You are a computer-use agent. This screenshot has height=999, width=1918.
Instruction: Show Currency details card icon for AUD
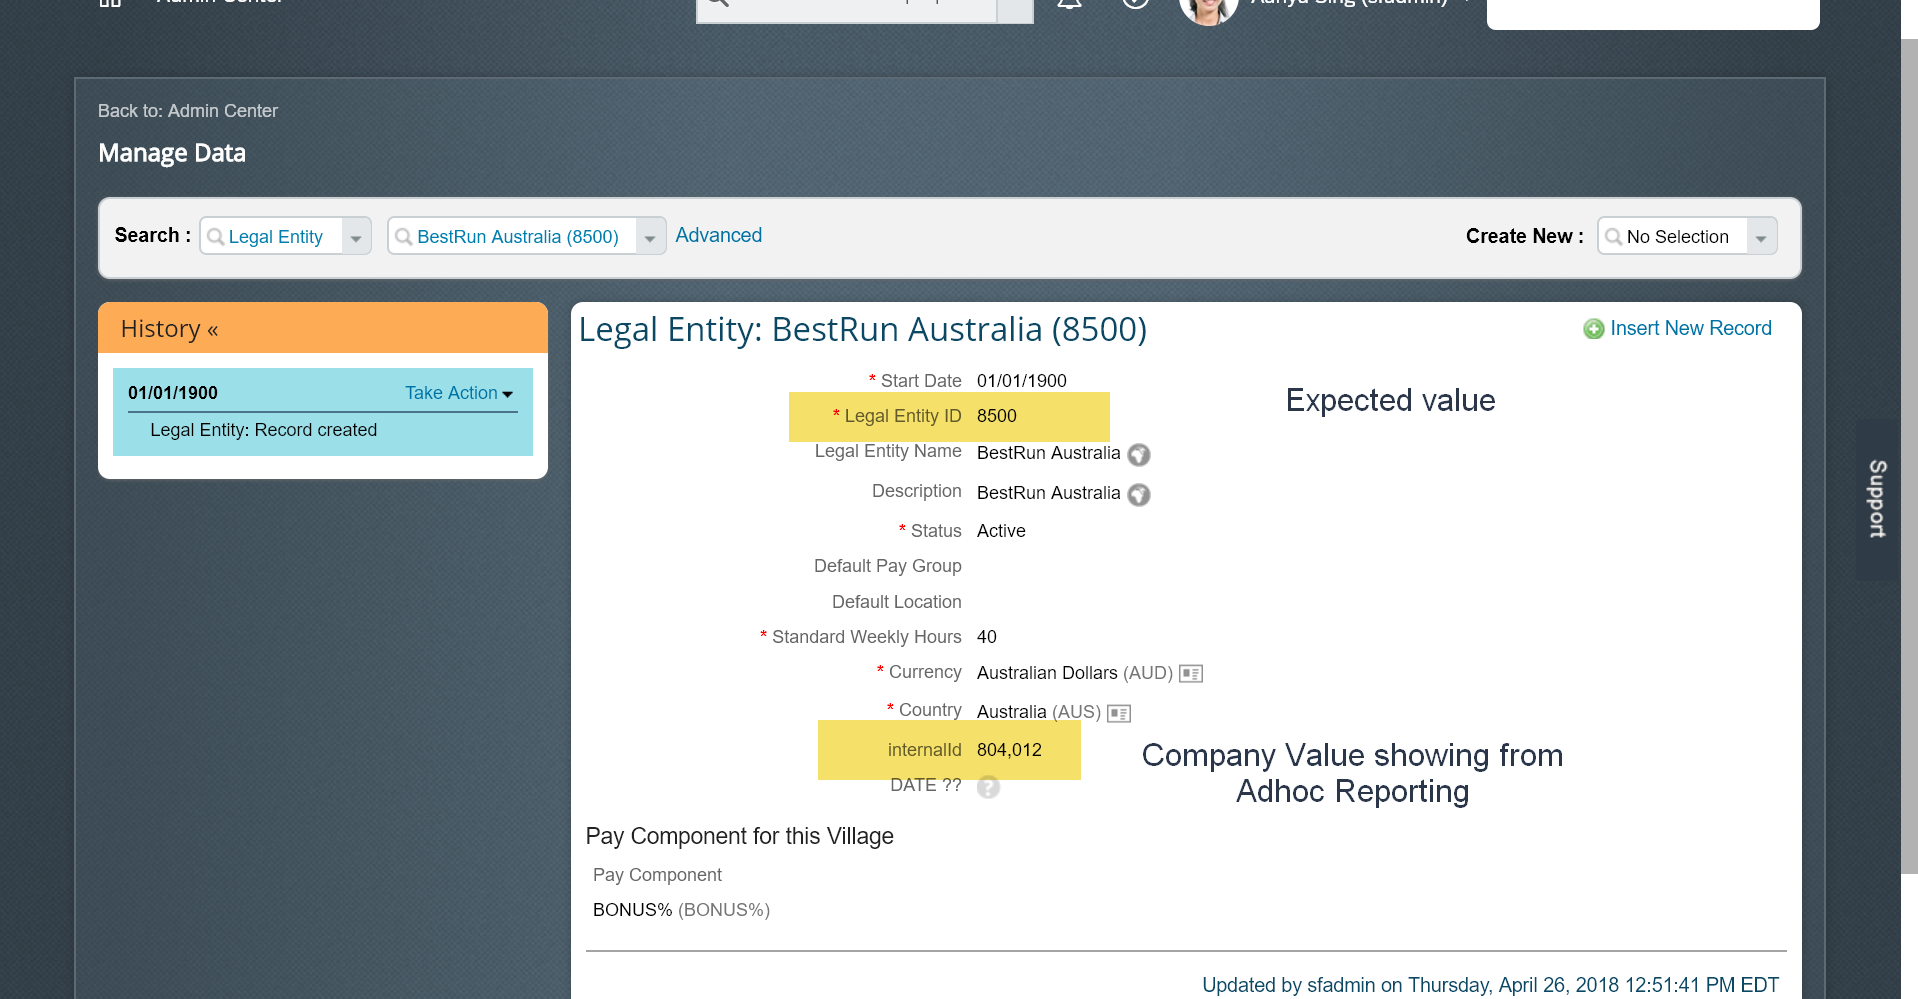tap(1190, 674)
